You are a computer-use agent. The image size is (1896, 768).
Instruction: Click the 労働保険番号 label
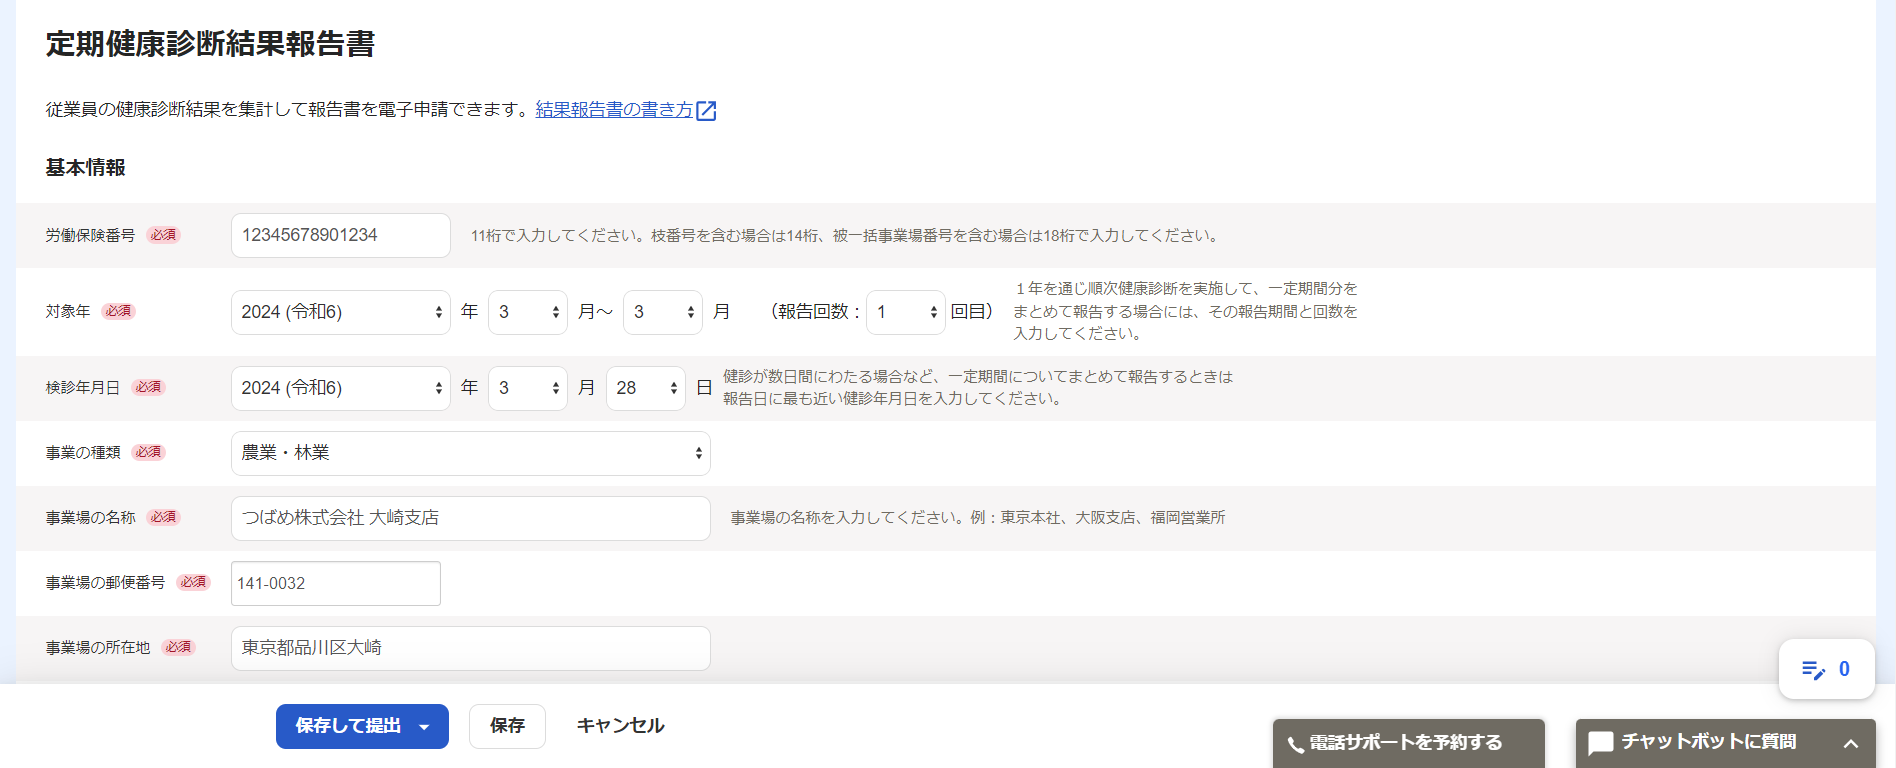(90, 235)
